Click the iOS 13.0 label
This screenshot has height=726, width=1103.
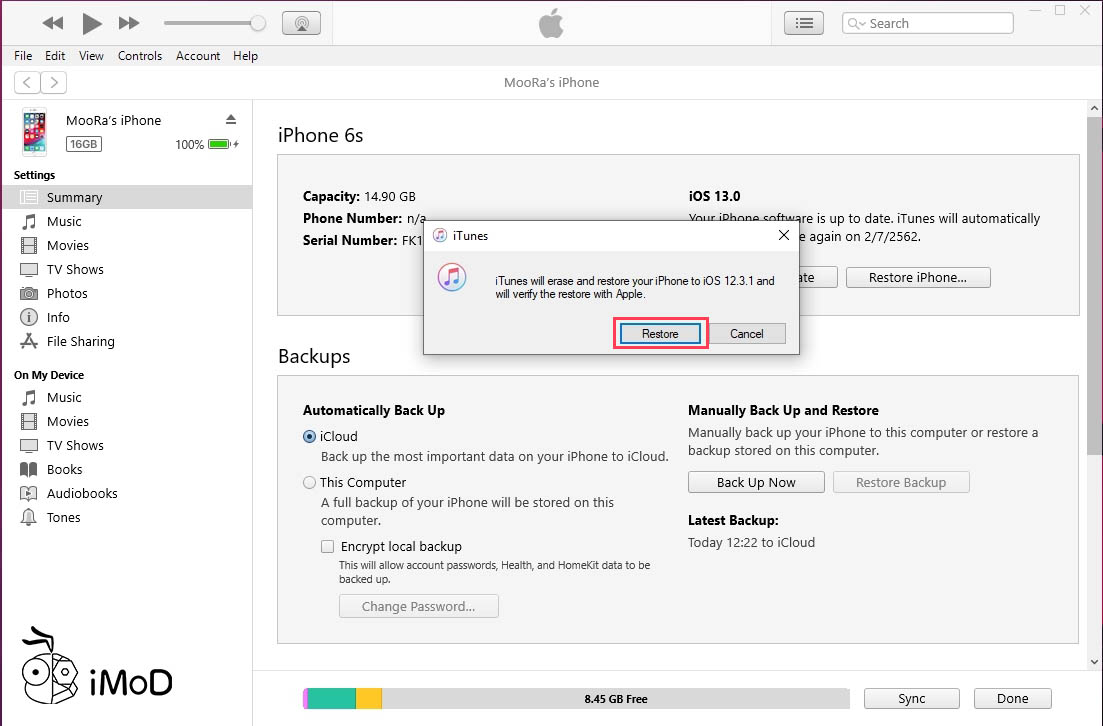[715, 196]
